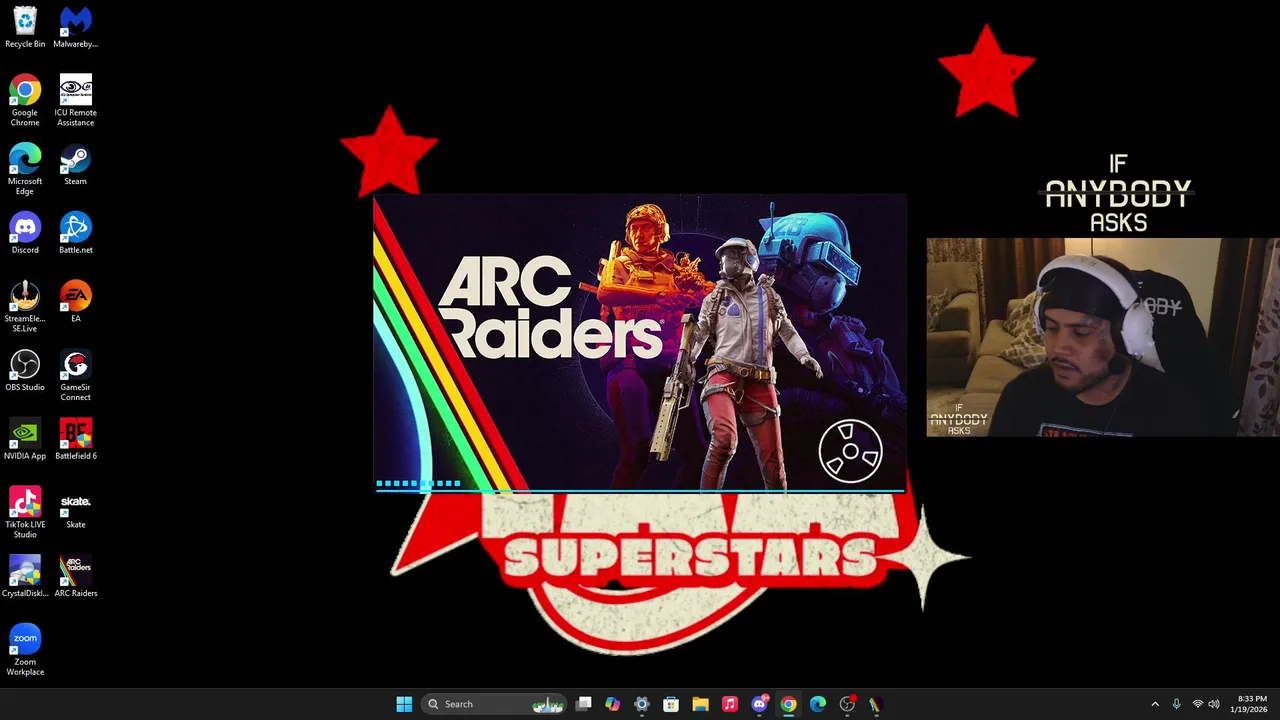Screen dimensions: 1280x720
Task: Open Wi-Fi network quick settings
Action: click(x=1197, y=704)
